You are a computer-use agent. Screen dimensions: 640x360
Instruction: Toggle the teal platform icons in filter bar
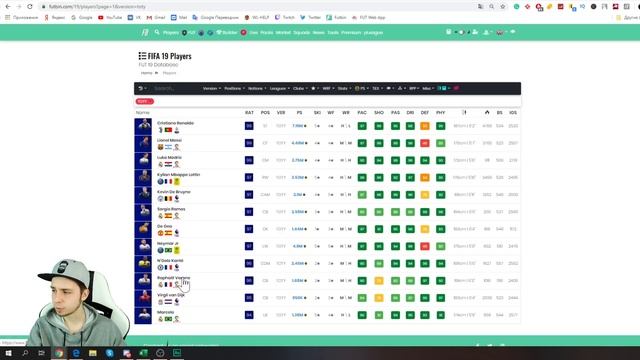pos(443,88)
